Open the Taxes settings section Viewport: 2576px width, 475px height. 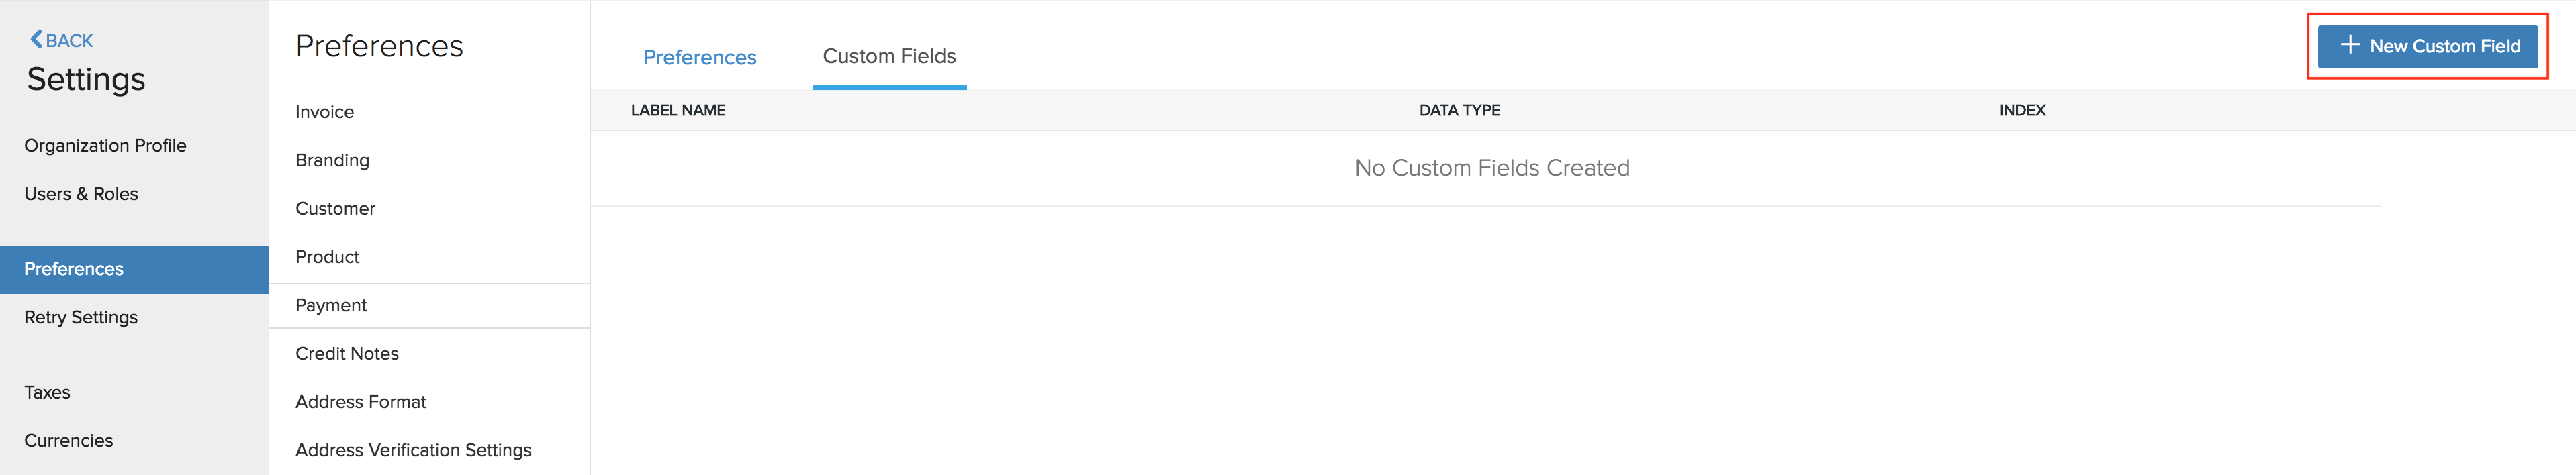(x=47, y=392)
